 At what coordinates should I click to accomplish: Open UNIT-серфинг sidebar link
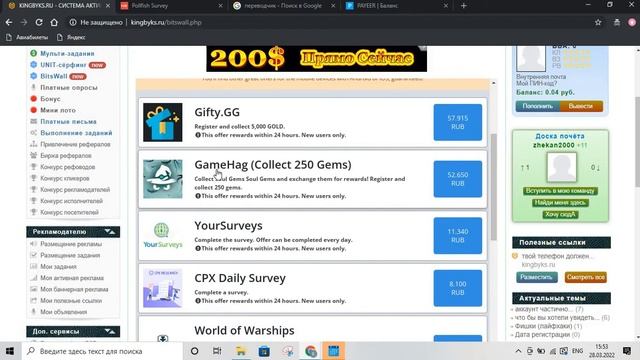(x=63, y=65)
